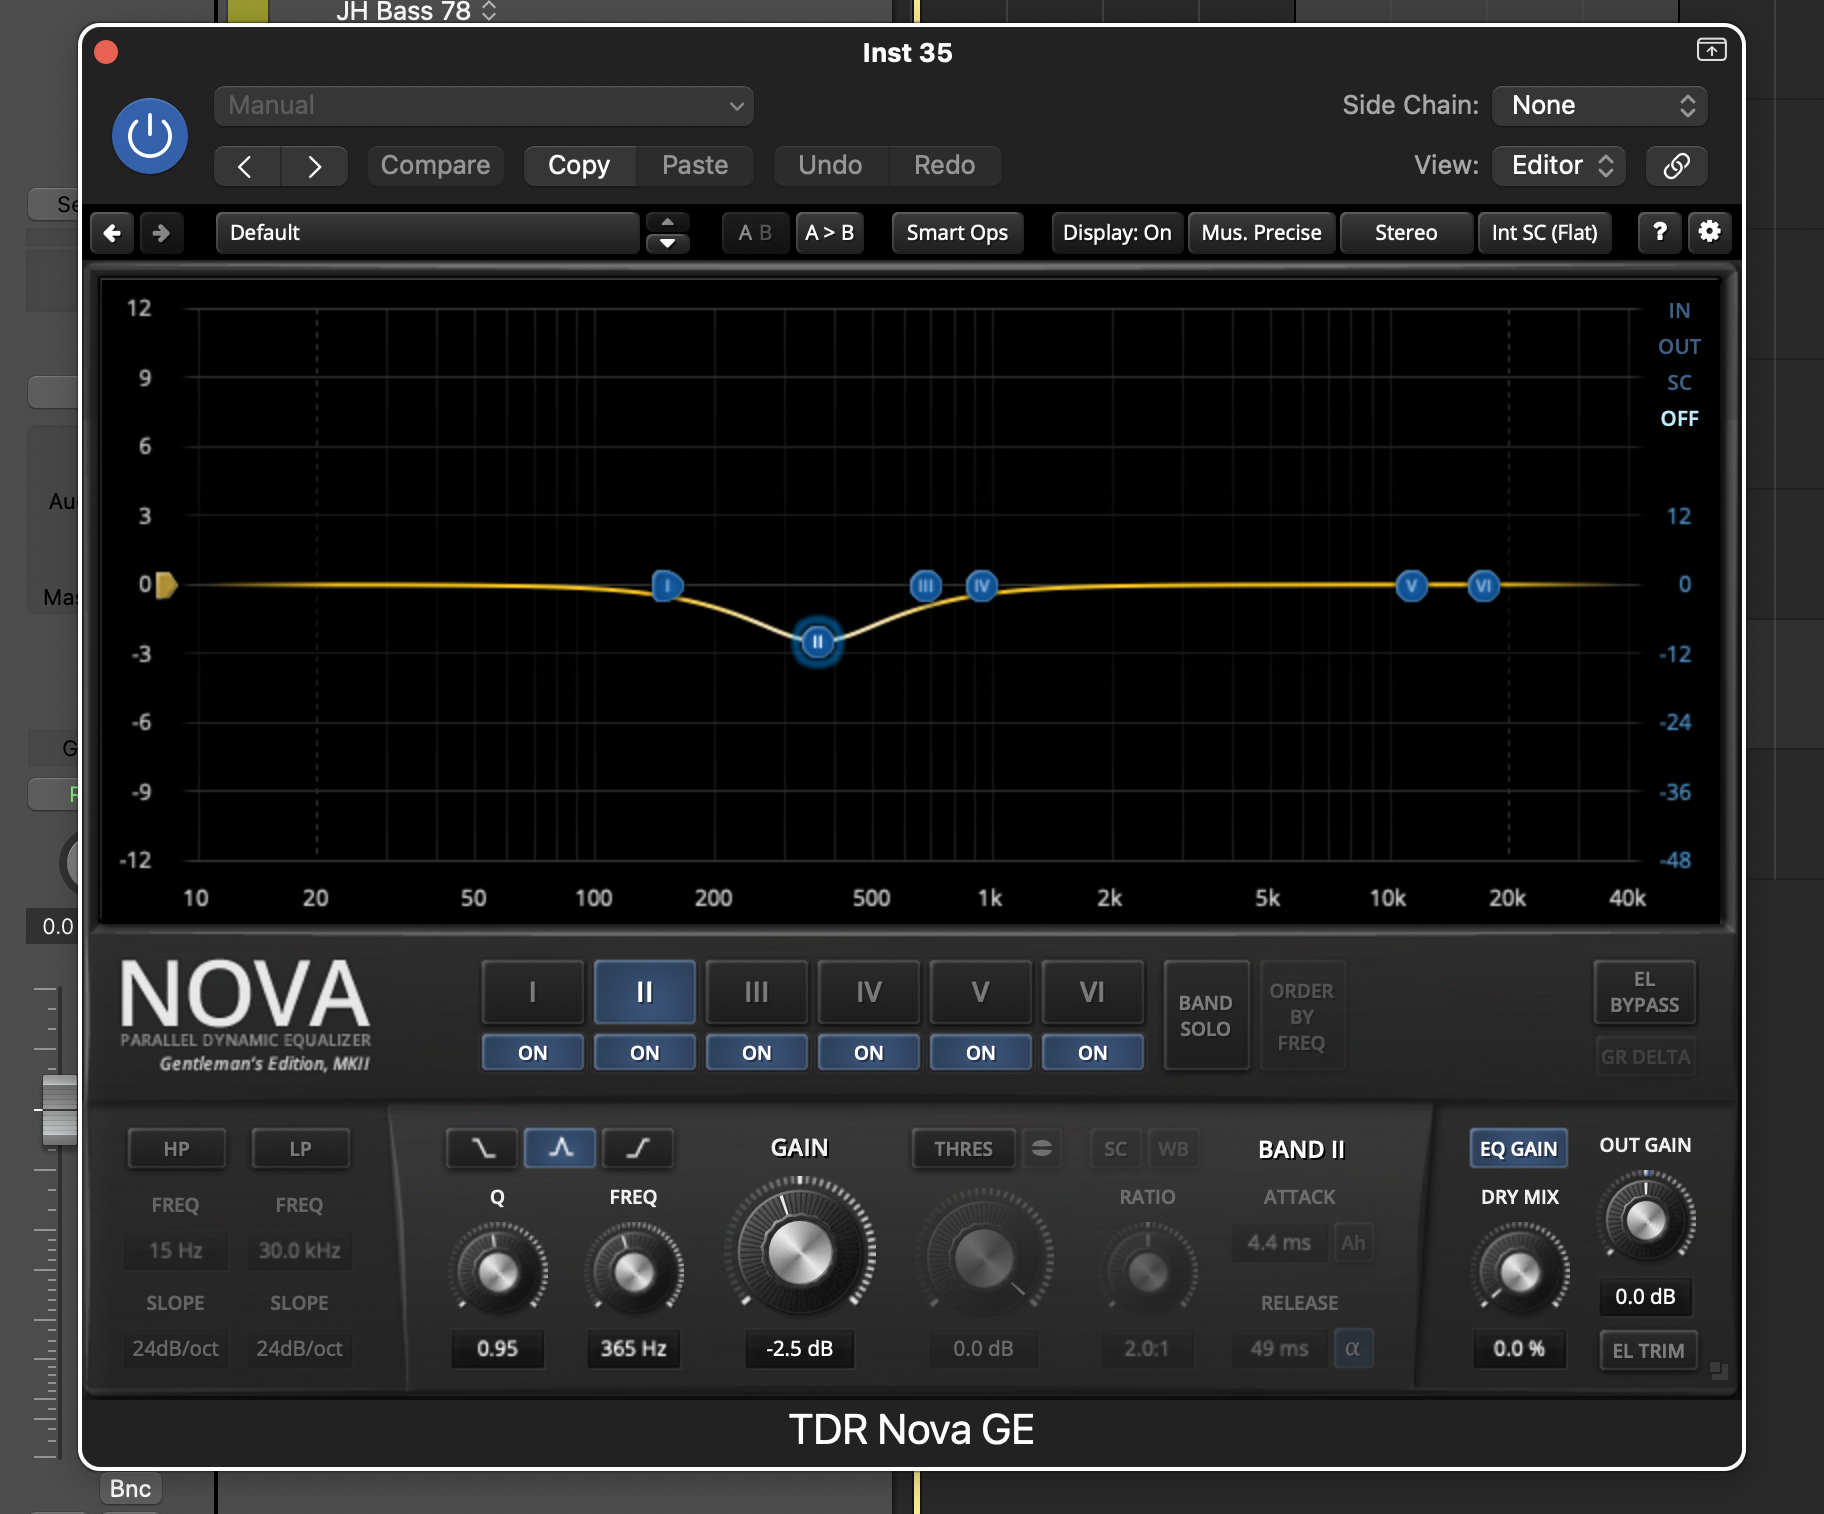Click the Compare button
Viewport: 1824px width, 1514px height.
click(435, 165)
